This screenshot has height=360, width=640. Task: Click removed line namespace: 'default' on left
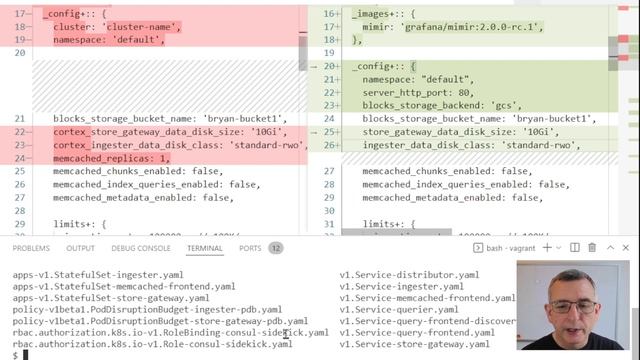pyautogui.click(x=109, y=40)
